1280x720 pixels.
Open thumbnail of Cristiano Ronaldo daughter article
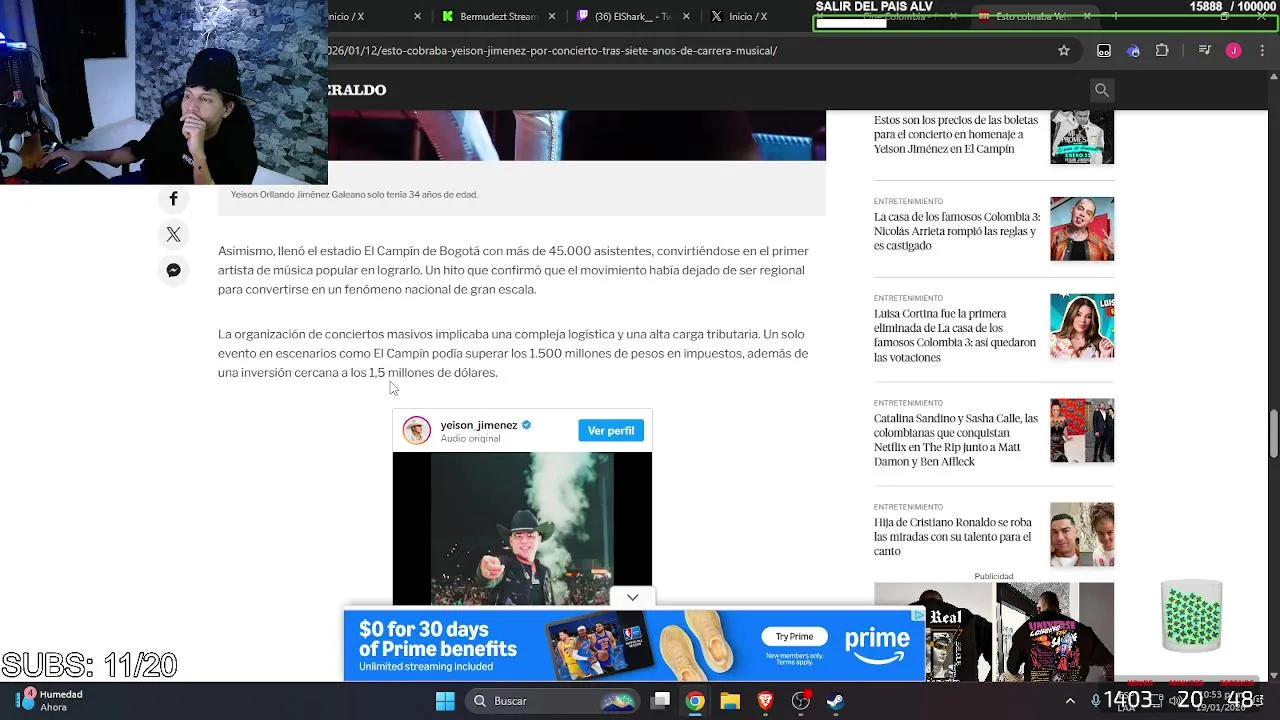coord(1082,535)
